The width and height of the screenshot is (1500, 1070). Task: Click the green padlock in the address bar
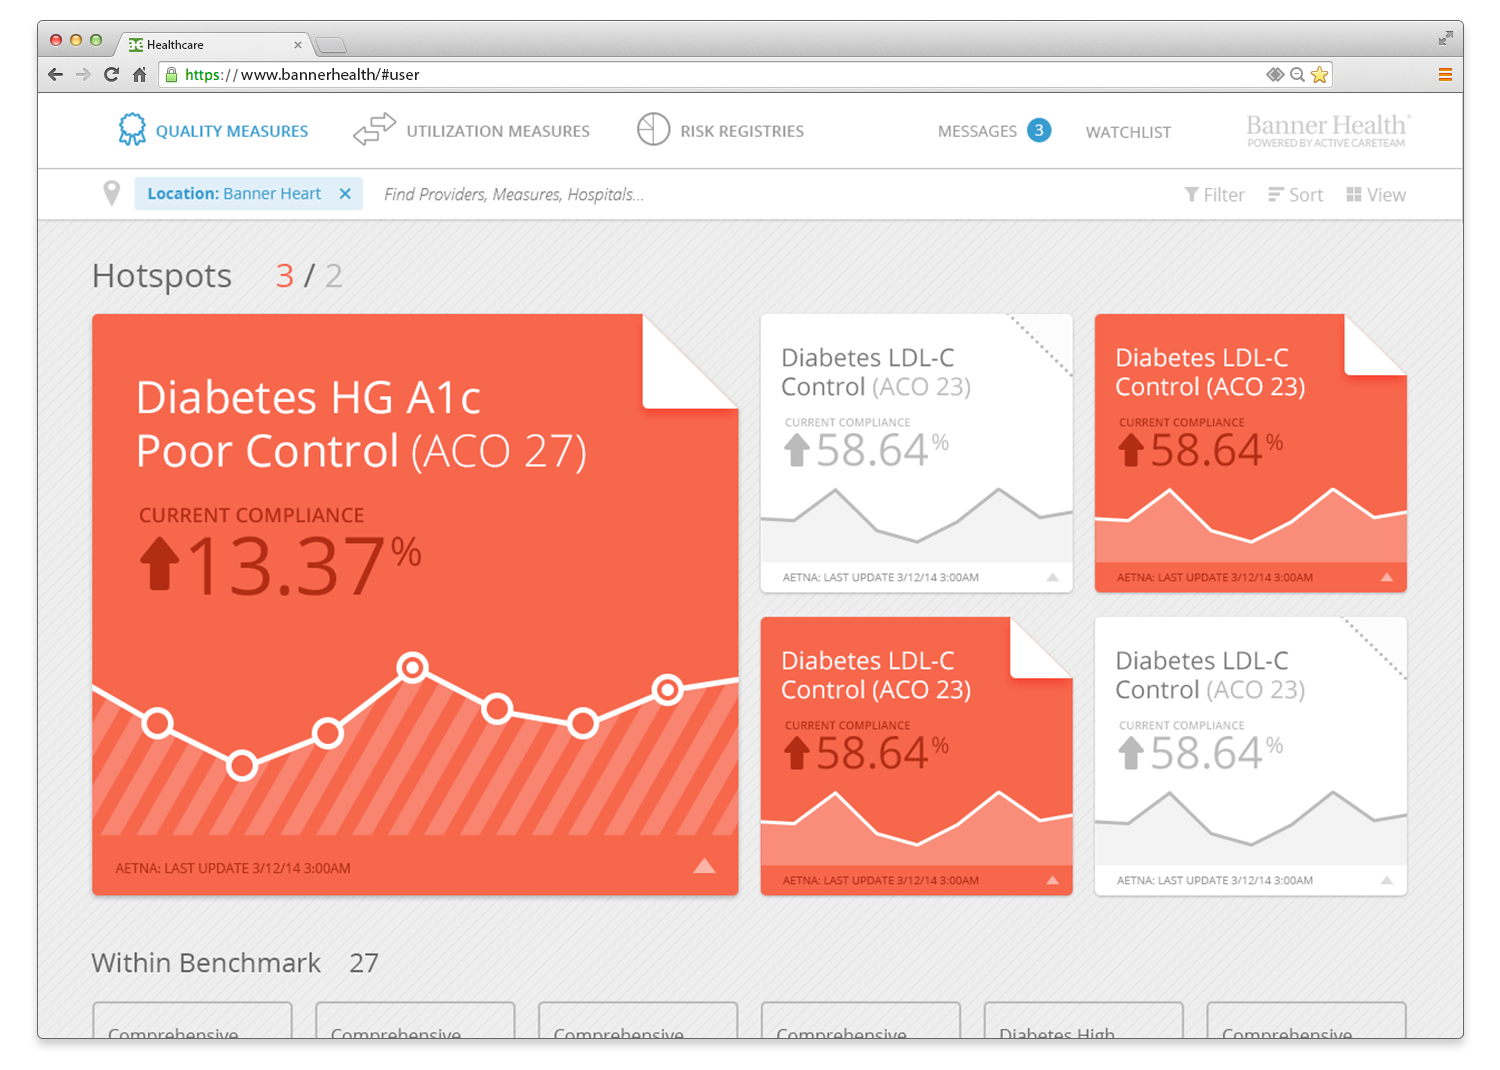tap(171, 74)
